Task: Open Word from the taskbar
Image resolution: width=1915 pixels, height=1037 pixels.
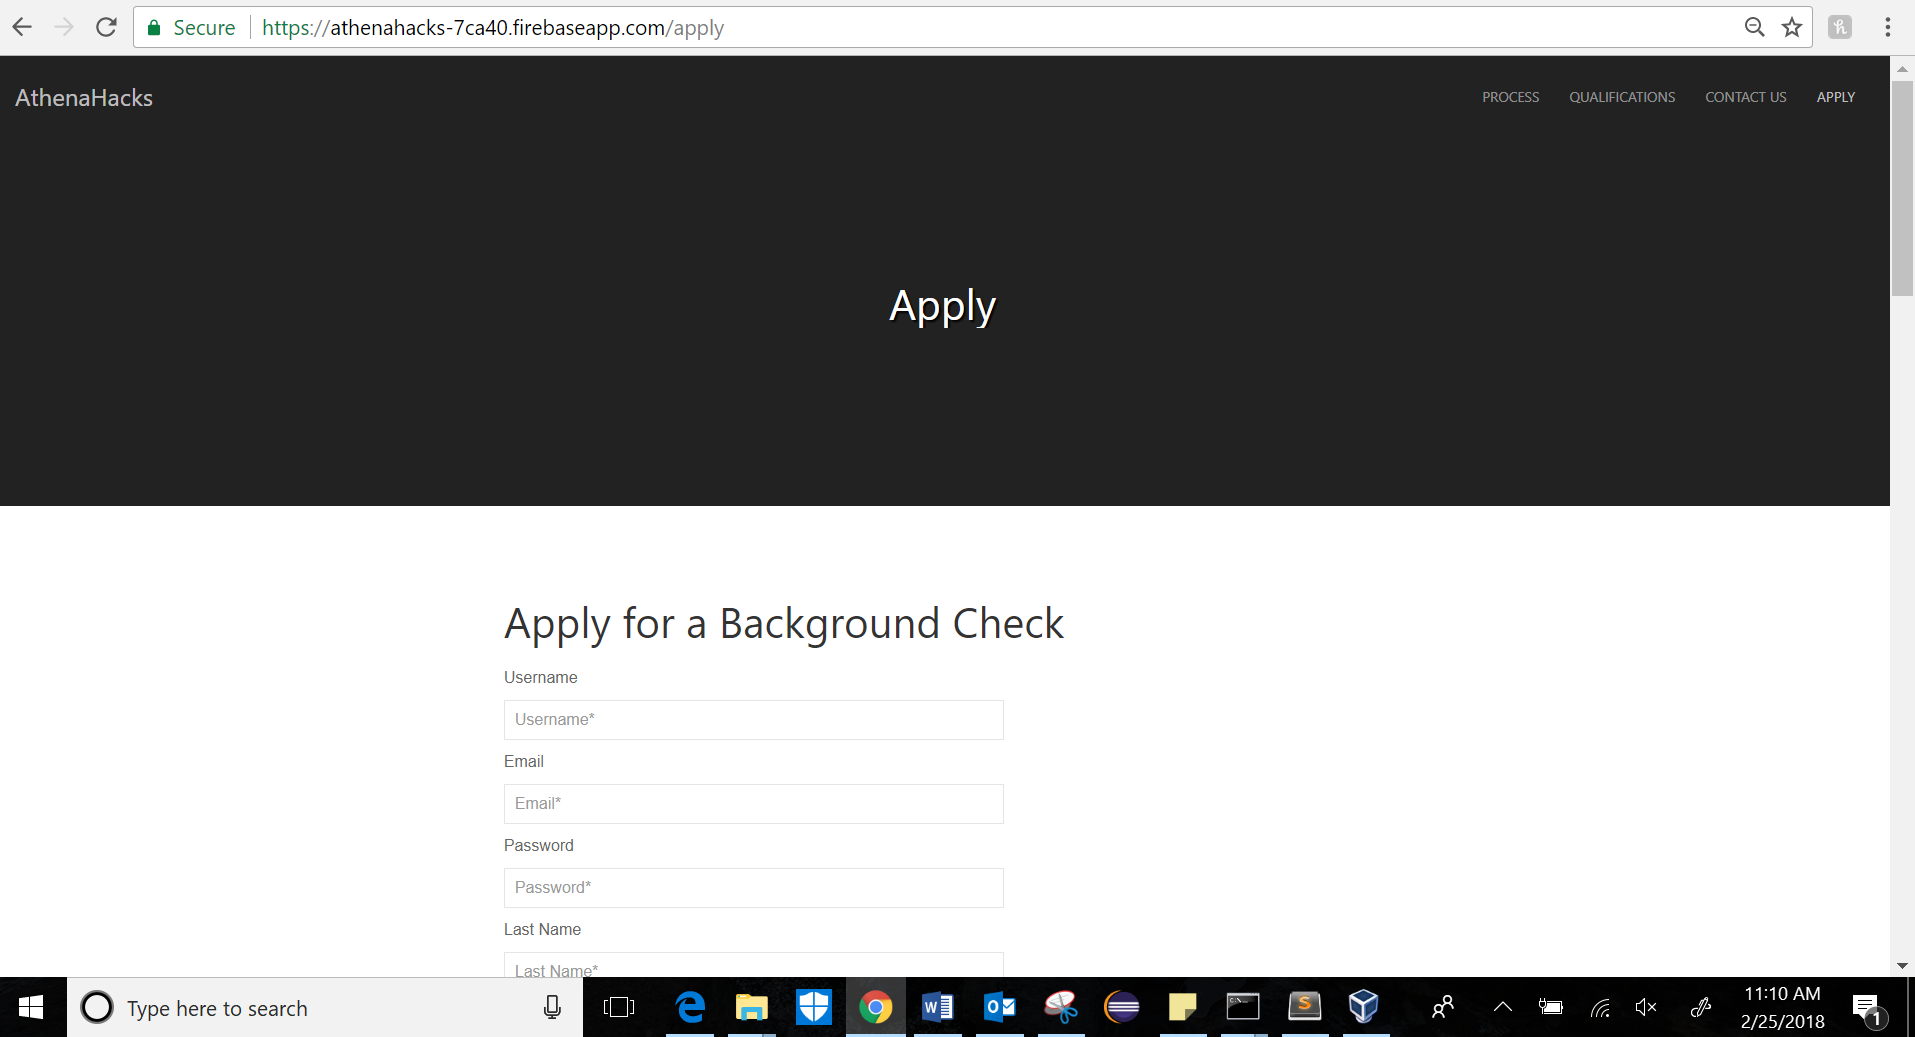Action: click(937, 1007)
